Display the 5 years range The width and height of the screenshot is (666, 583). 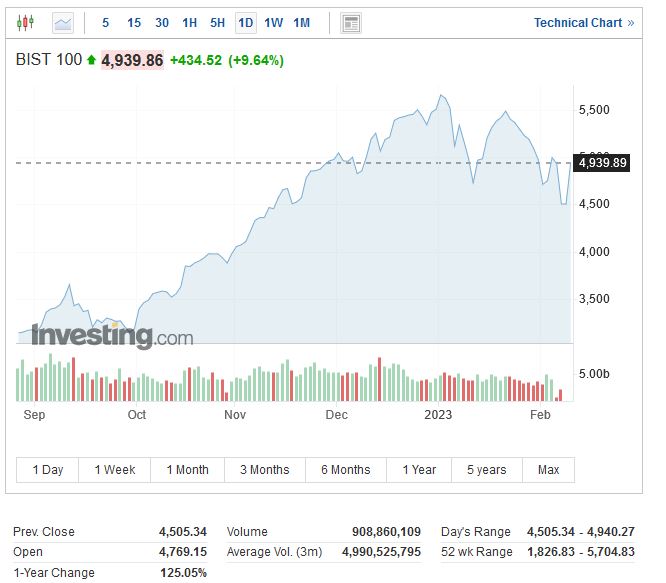(x=486, y=470)
